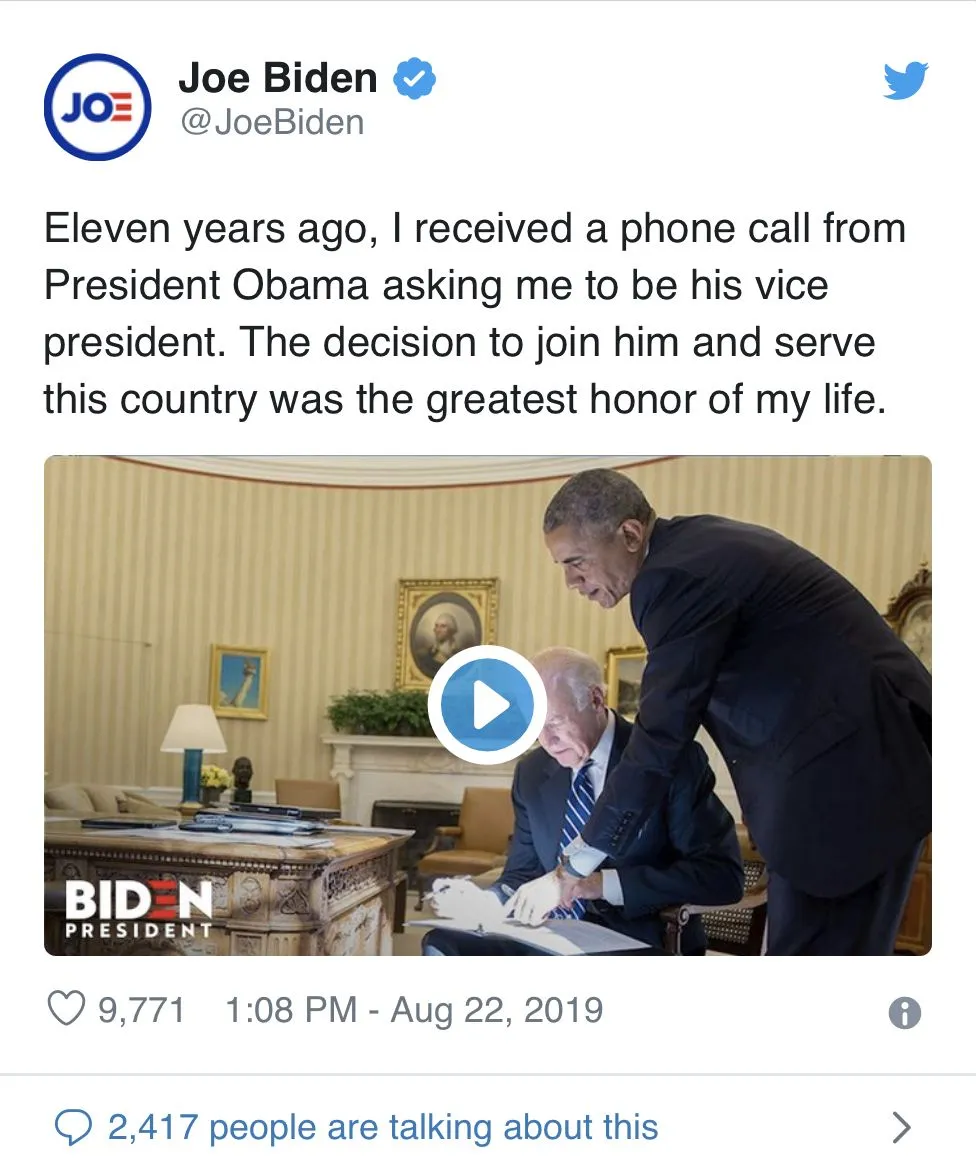Viewport: 976px width, 1162px height.
Task: Open the 1:08 PM - Aug 22, 2019 timestamp
Action: click(x=414, y=1009)
